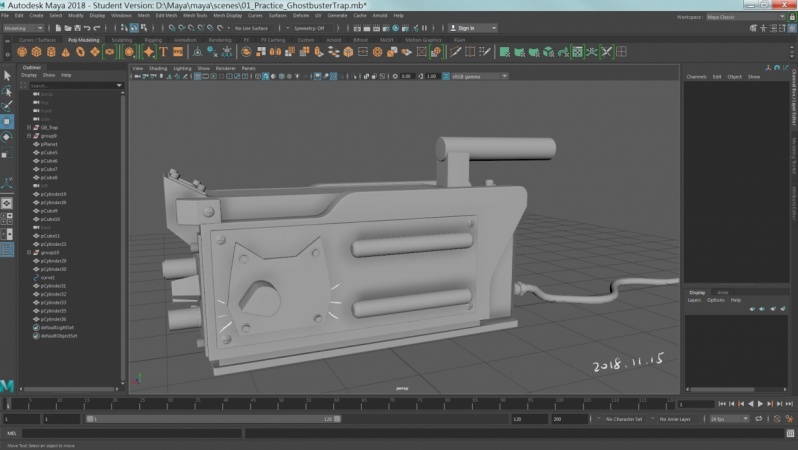Click the Save scene icon in the status line

click(77, 28)
